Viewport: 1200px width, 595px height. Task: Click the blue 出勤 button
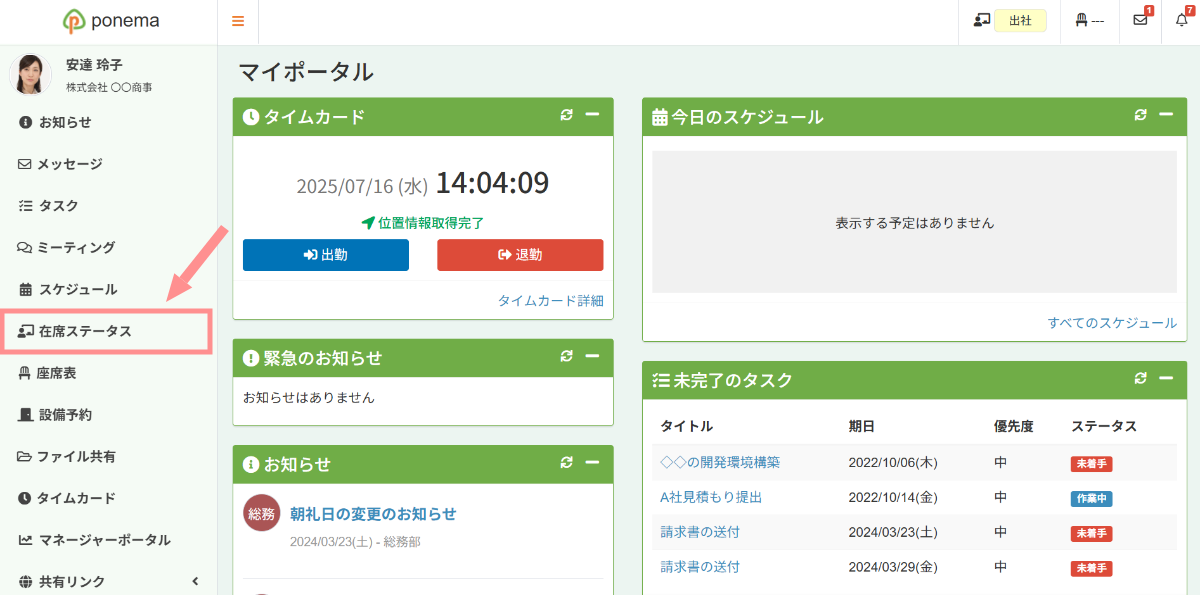(x=326, y=255)
